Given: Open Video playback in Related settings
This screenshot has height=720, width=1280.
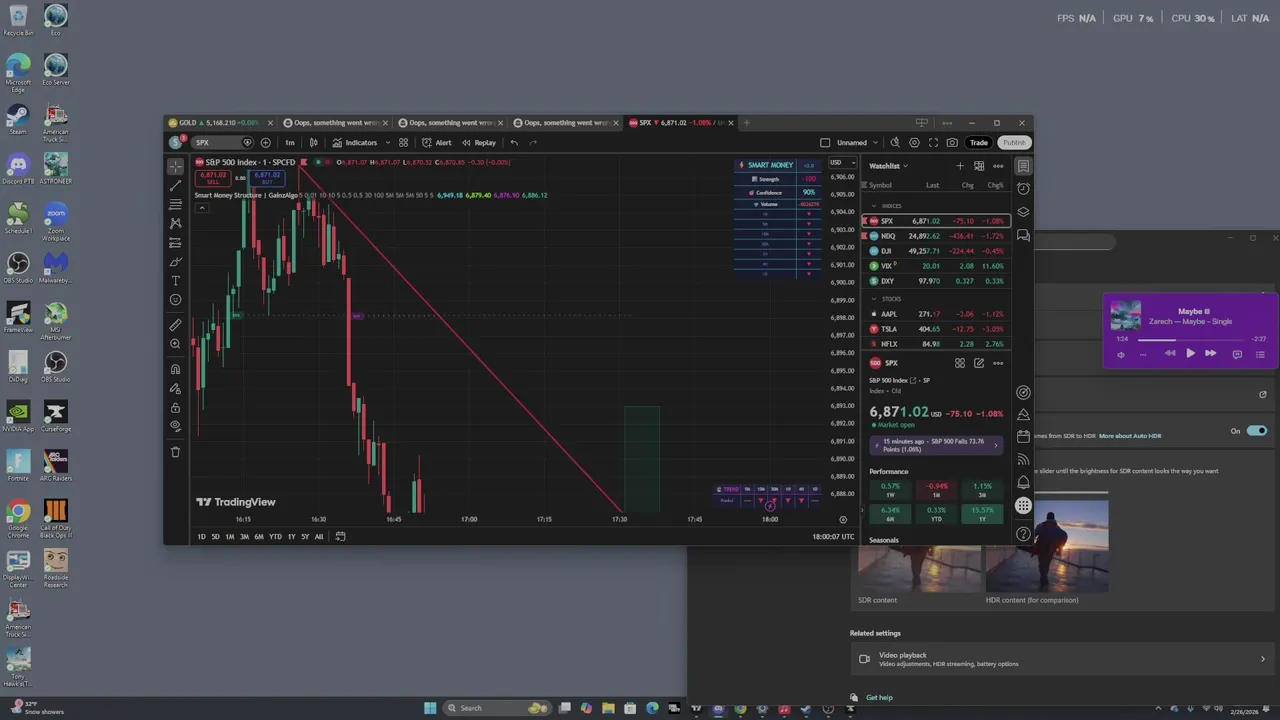Looking at the screenshot, I should [1063, 659].
